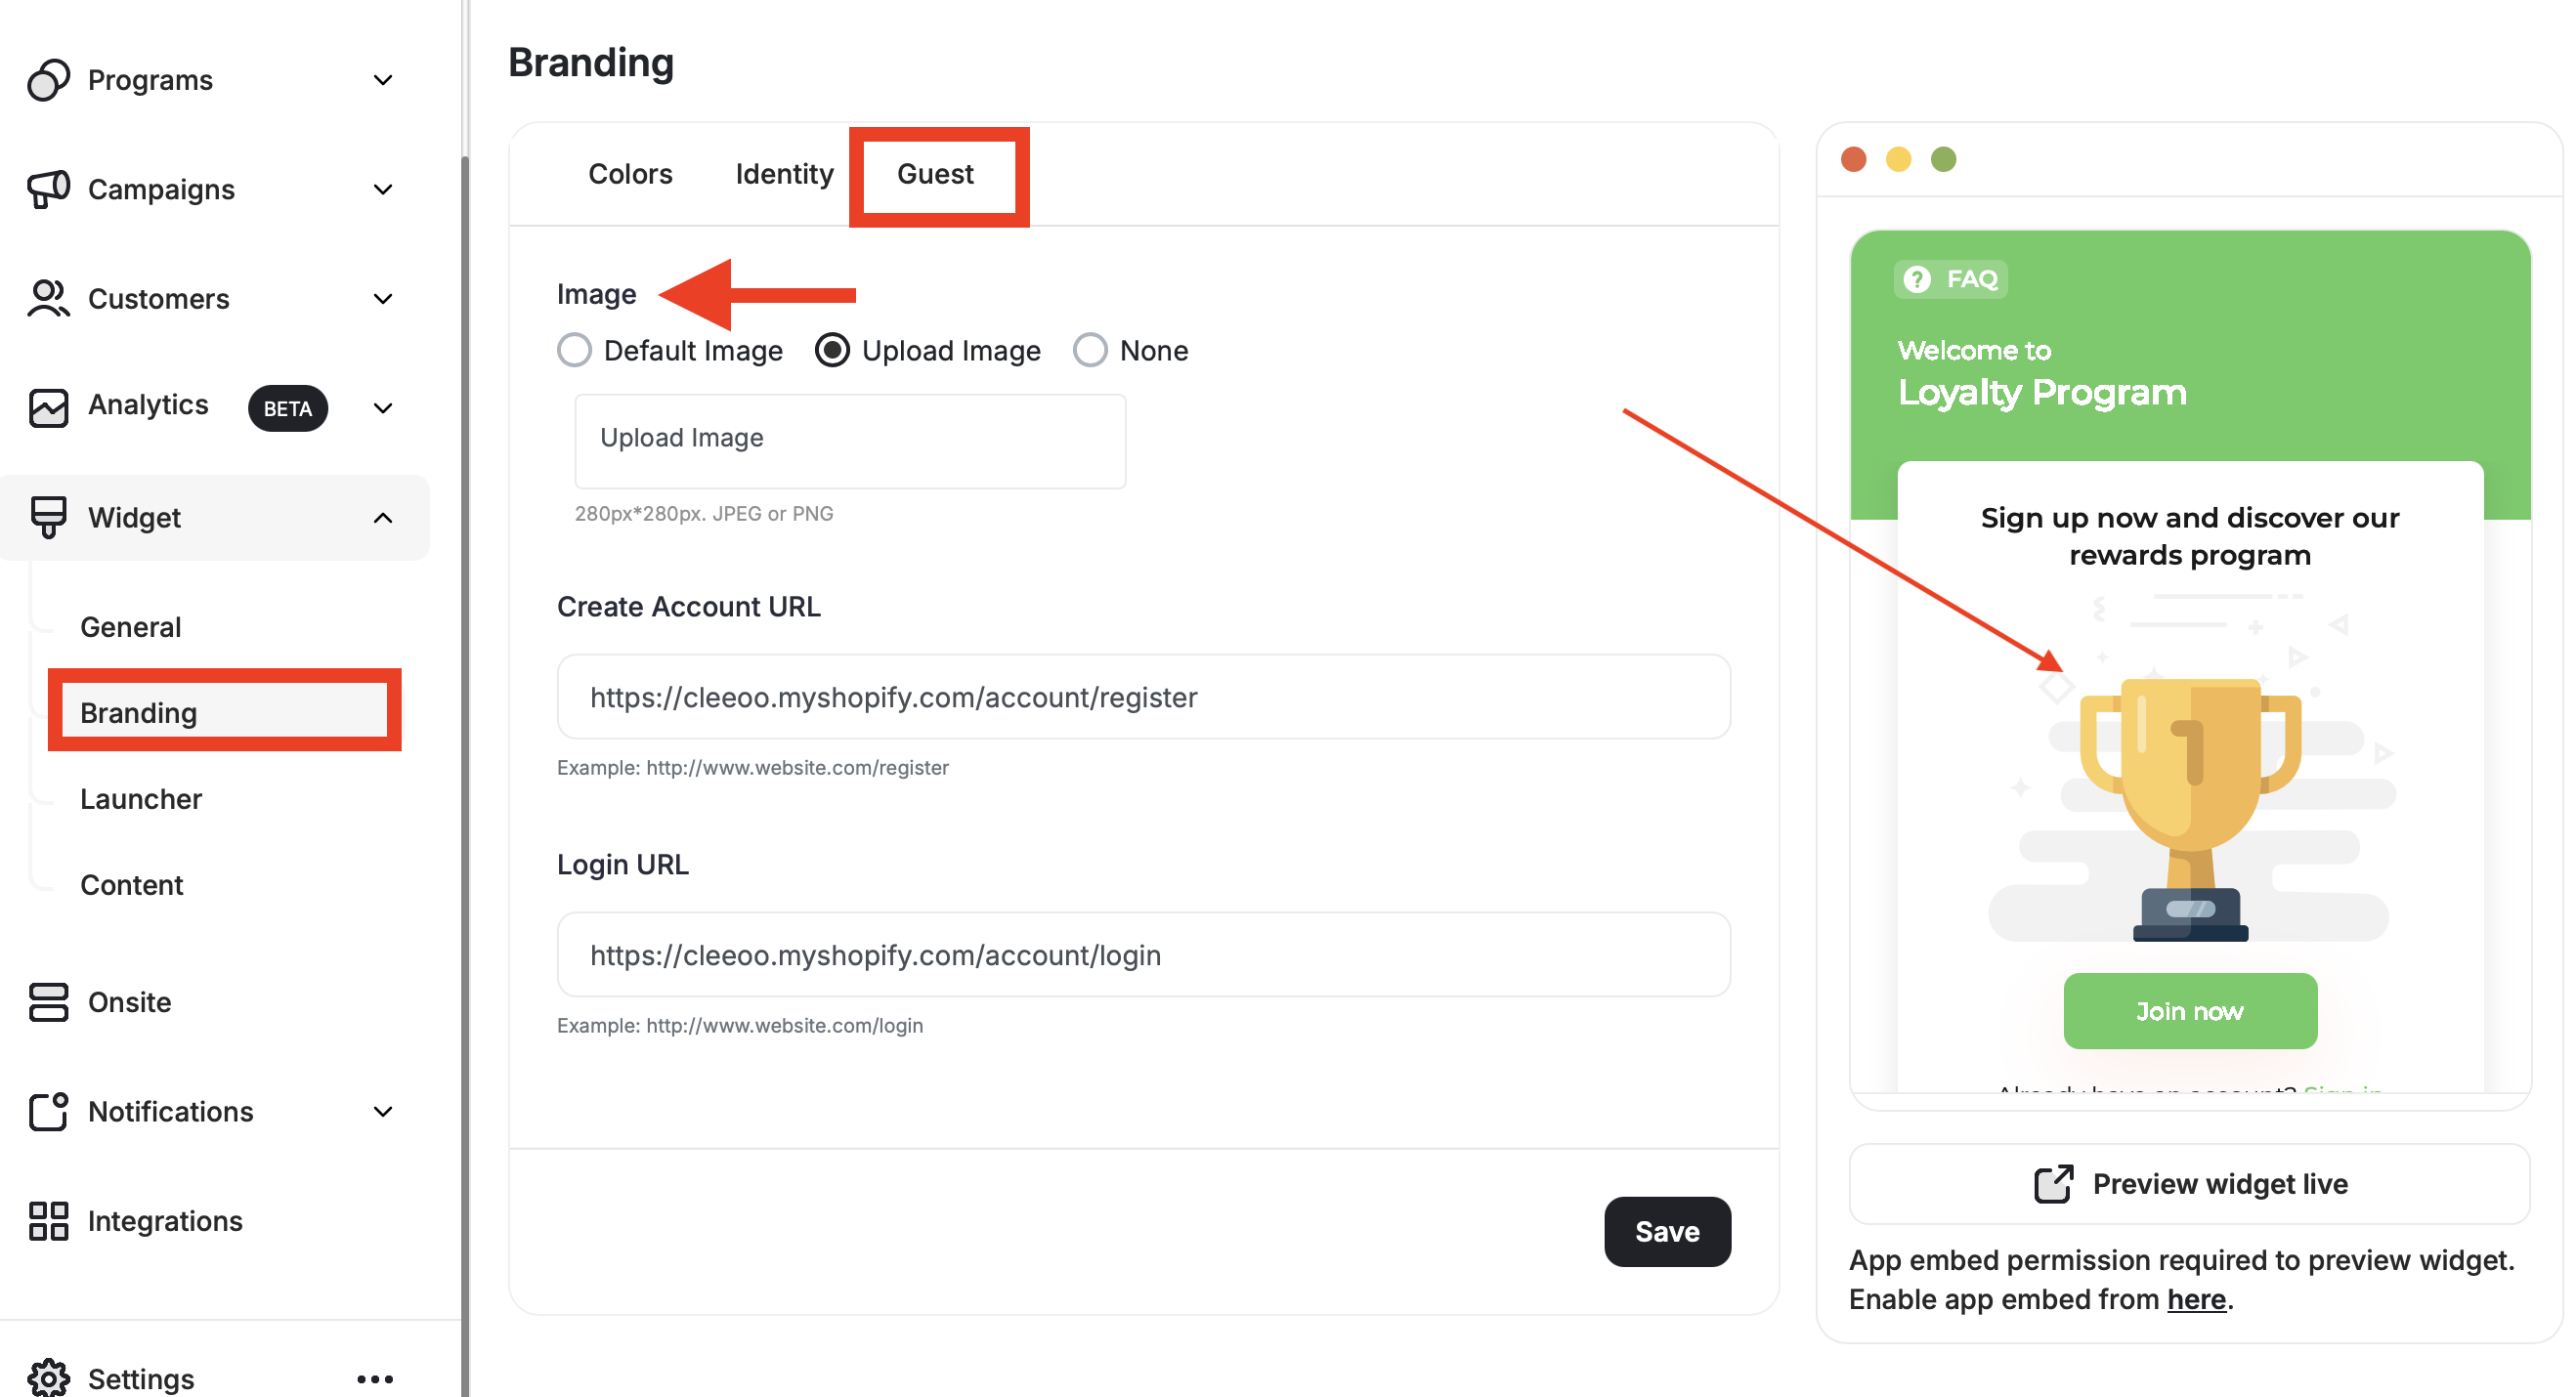
Task: Click the yellow dot in widget preview
Action: click(x=1898, y=159)
